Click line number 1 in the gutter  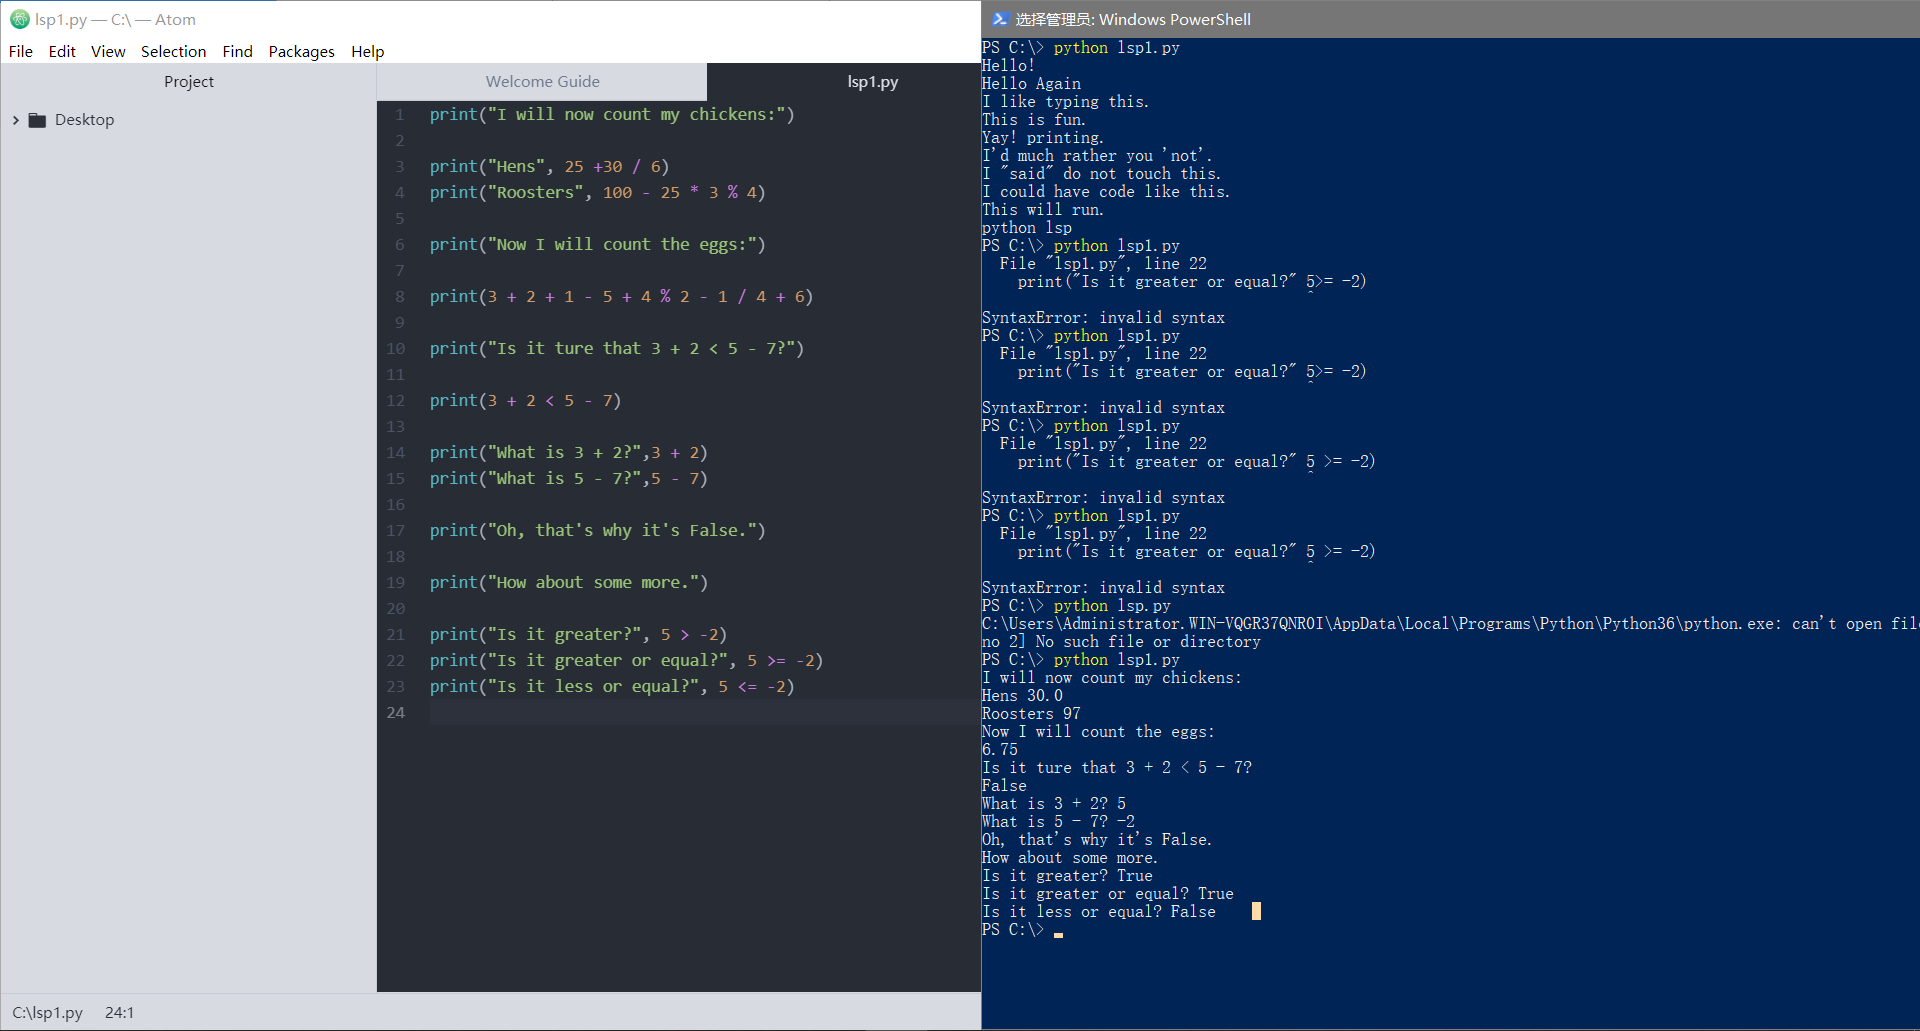coord(399,115)
